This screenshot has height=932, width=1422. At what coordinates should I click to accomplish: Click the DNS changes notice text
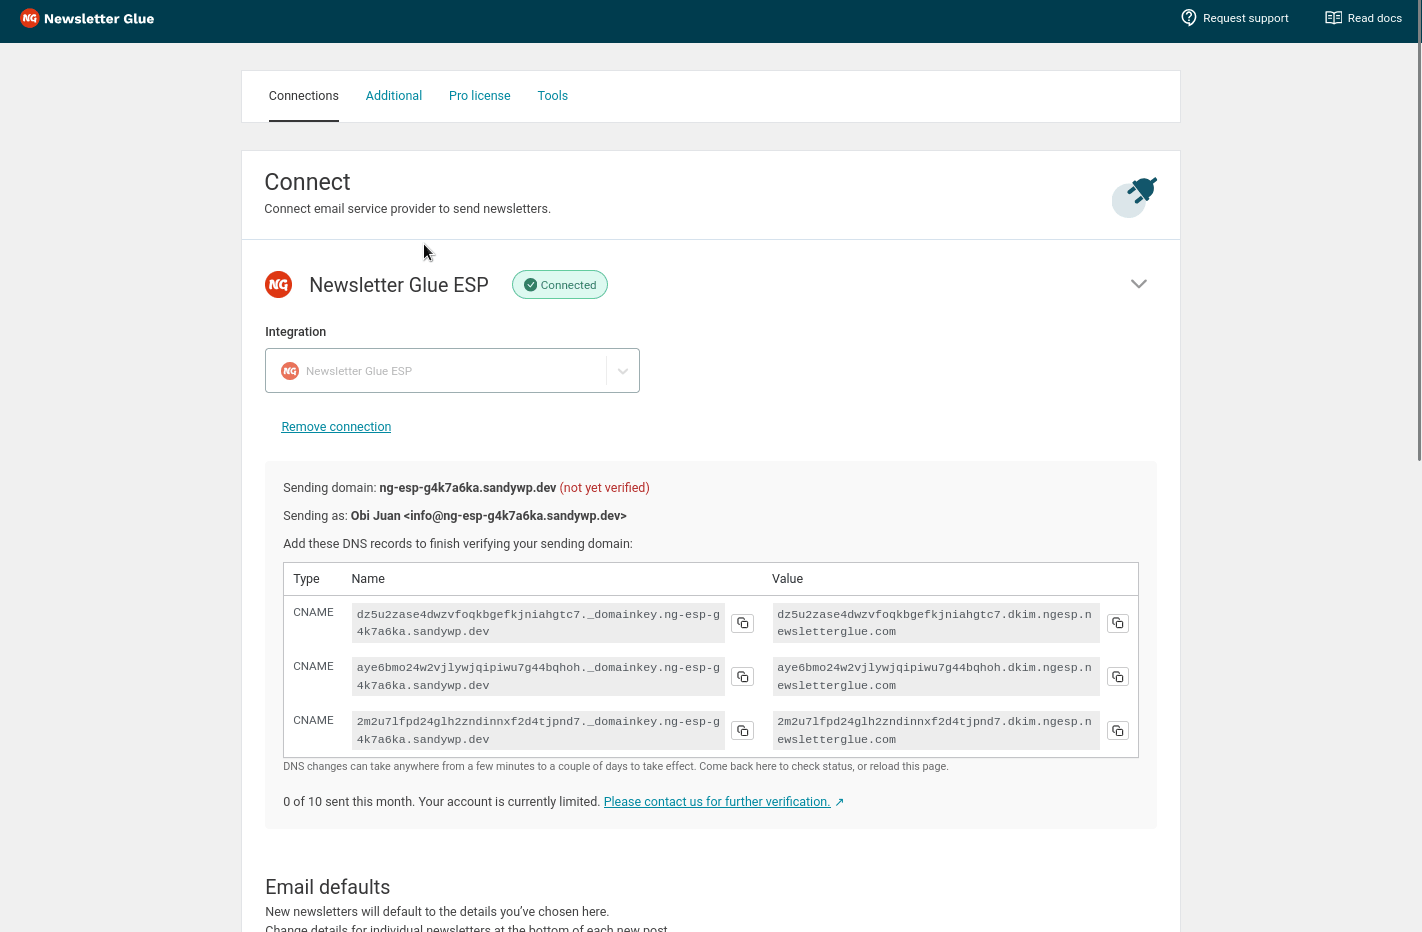click(x=616, y=767)
